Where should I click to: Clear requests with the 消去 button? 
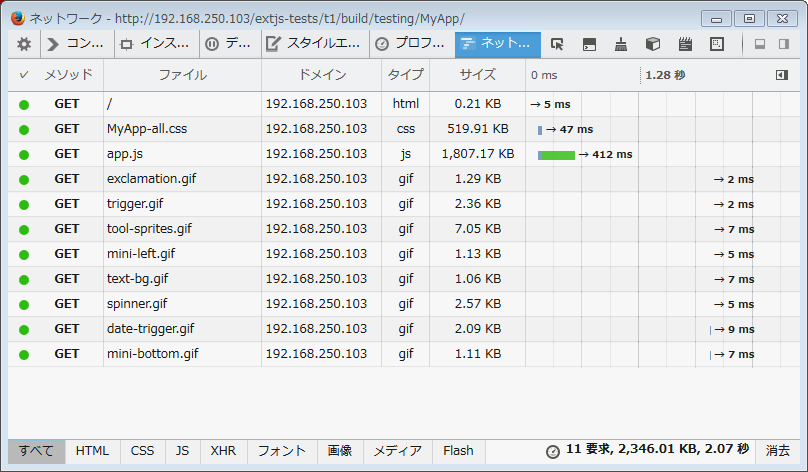pyautogui.click(x=778, y=451)
